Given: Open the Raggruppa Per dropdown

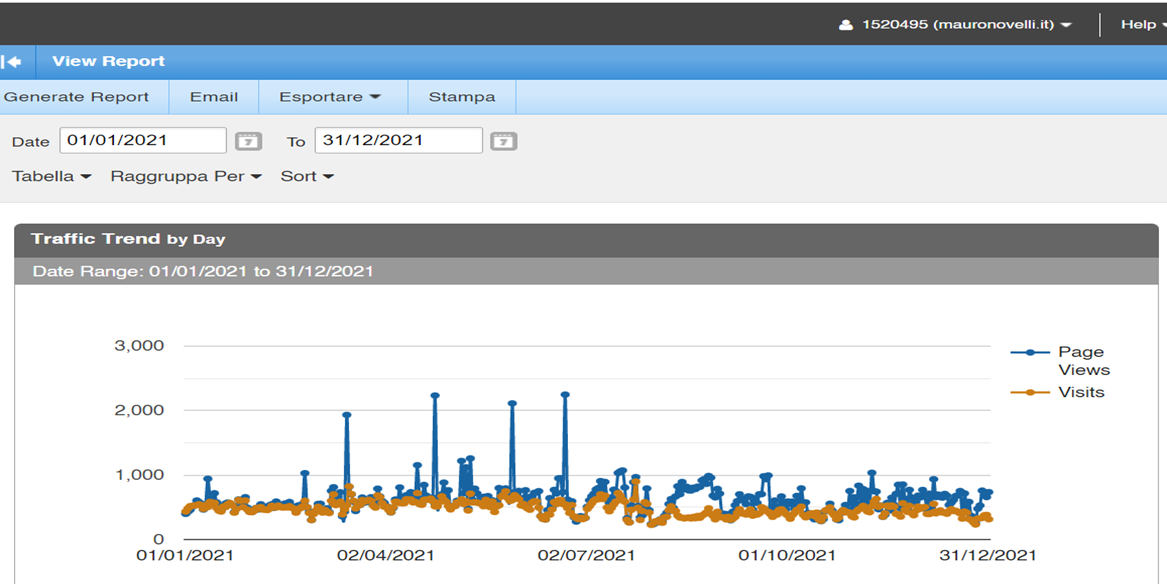Looking at the screenshot, I should [186, 176].
